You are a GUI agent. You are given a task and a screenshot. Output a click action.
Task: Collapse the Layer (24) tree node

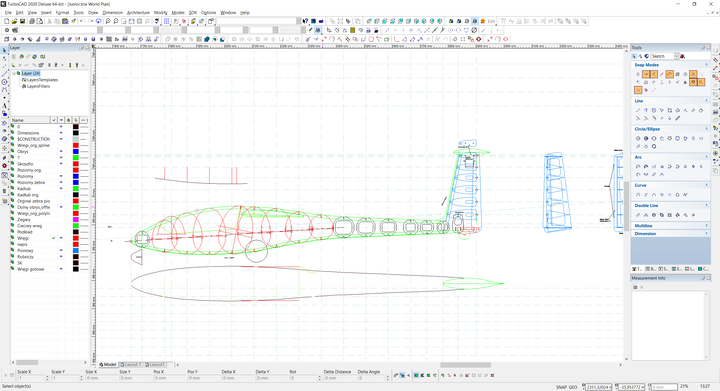pos(14,73)
